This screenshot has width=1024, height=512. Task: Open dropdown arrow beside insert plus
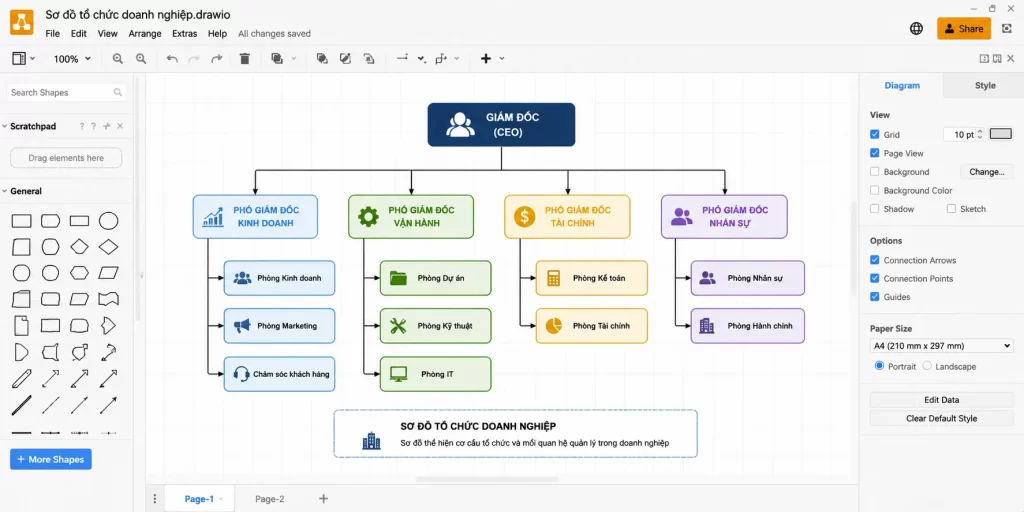(502, 59)
